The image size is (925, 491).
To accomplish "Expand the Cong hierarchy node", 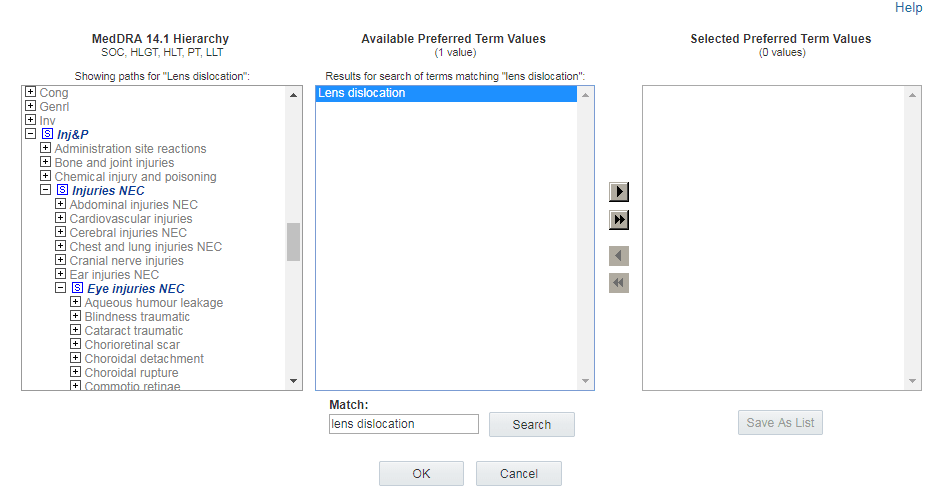I will [31, 92].
